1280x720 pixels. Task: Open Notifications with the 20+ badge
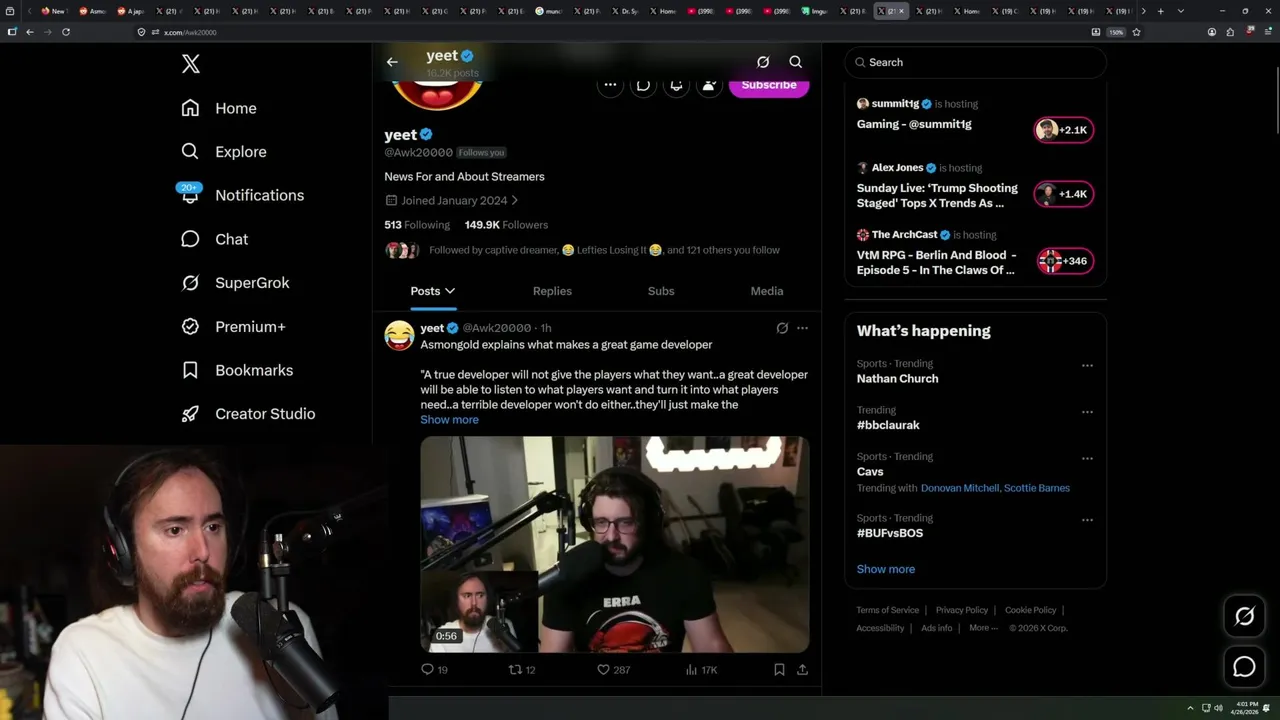[241, 195]
